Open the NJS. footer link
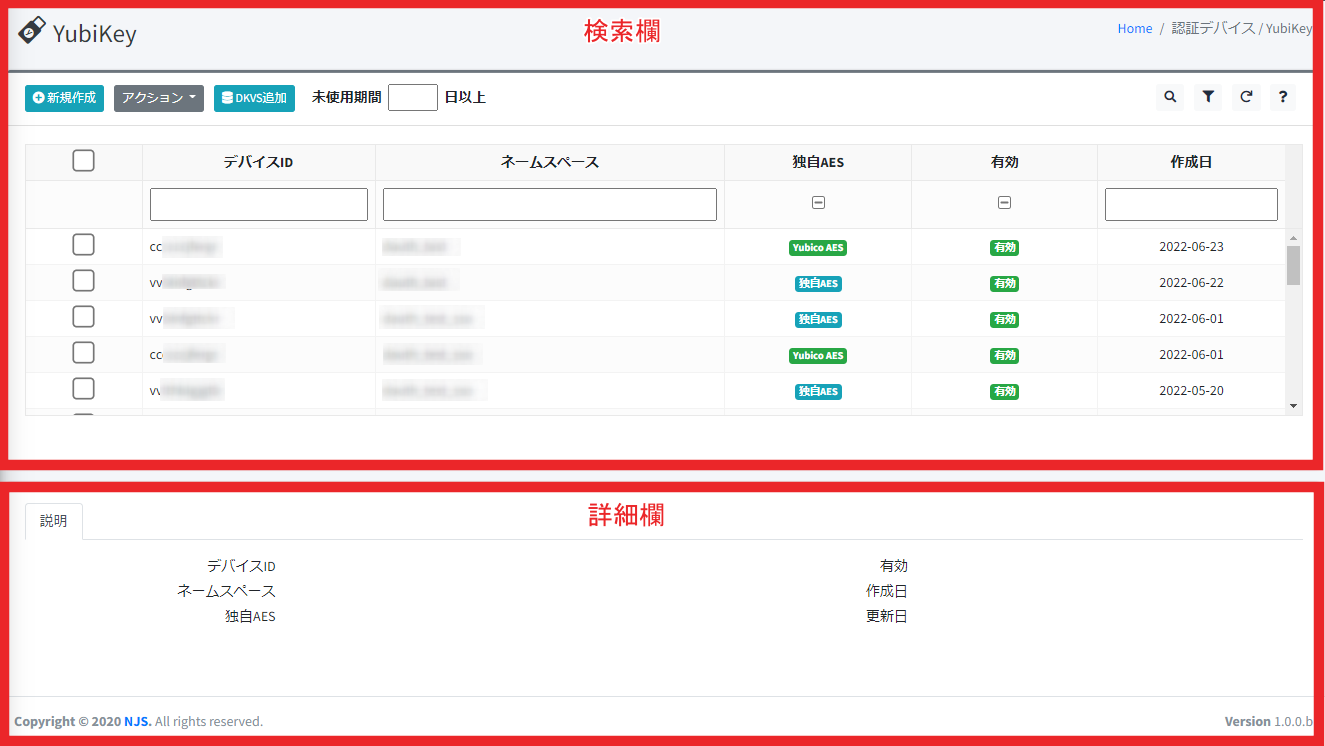 coord(138,721)
